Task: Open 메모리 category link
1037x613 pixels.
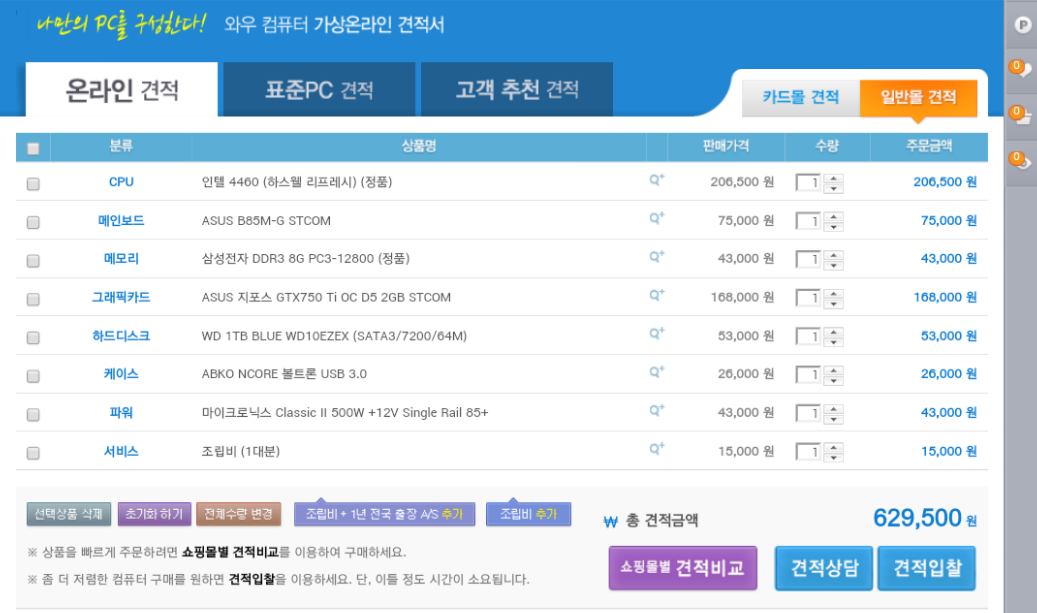Action: pos(121,259)
